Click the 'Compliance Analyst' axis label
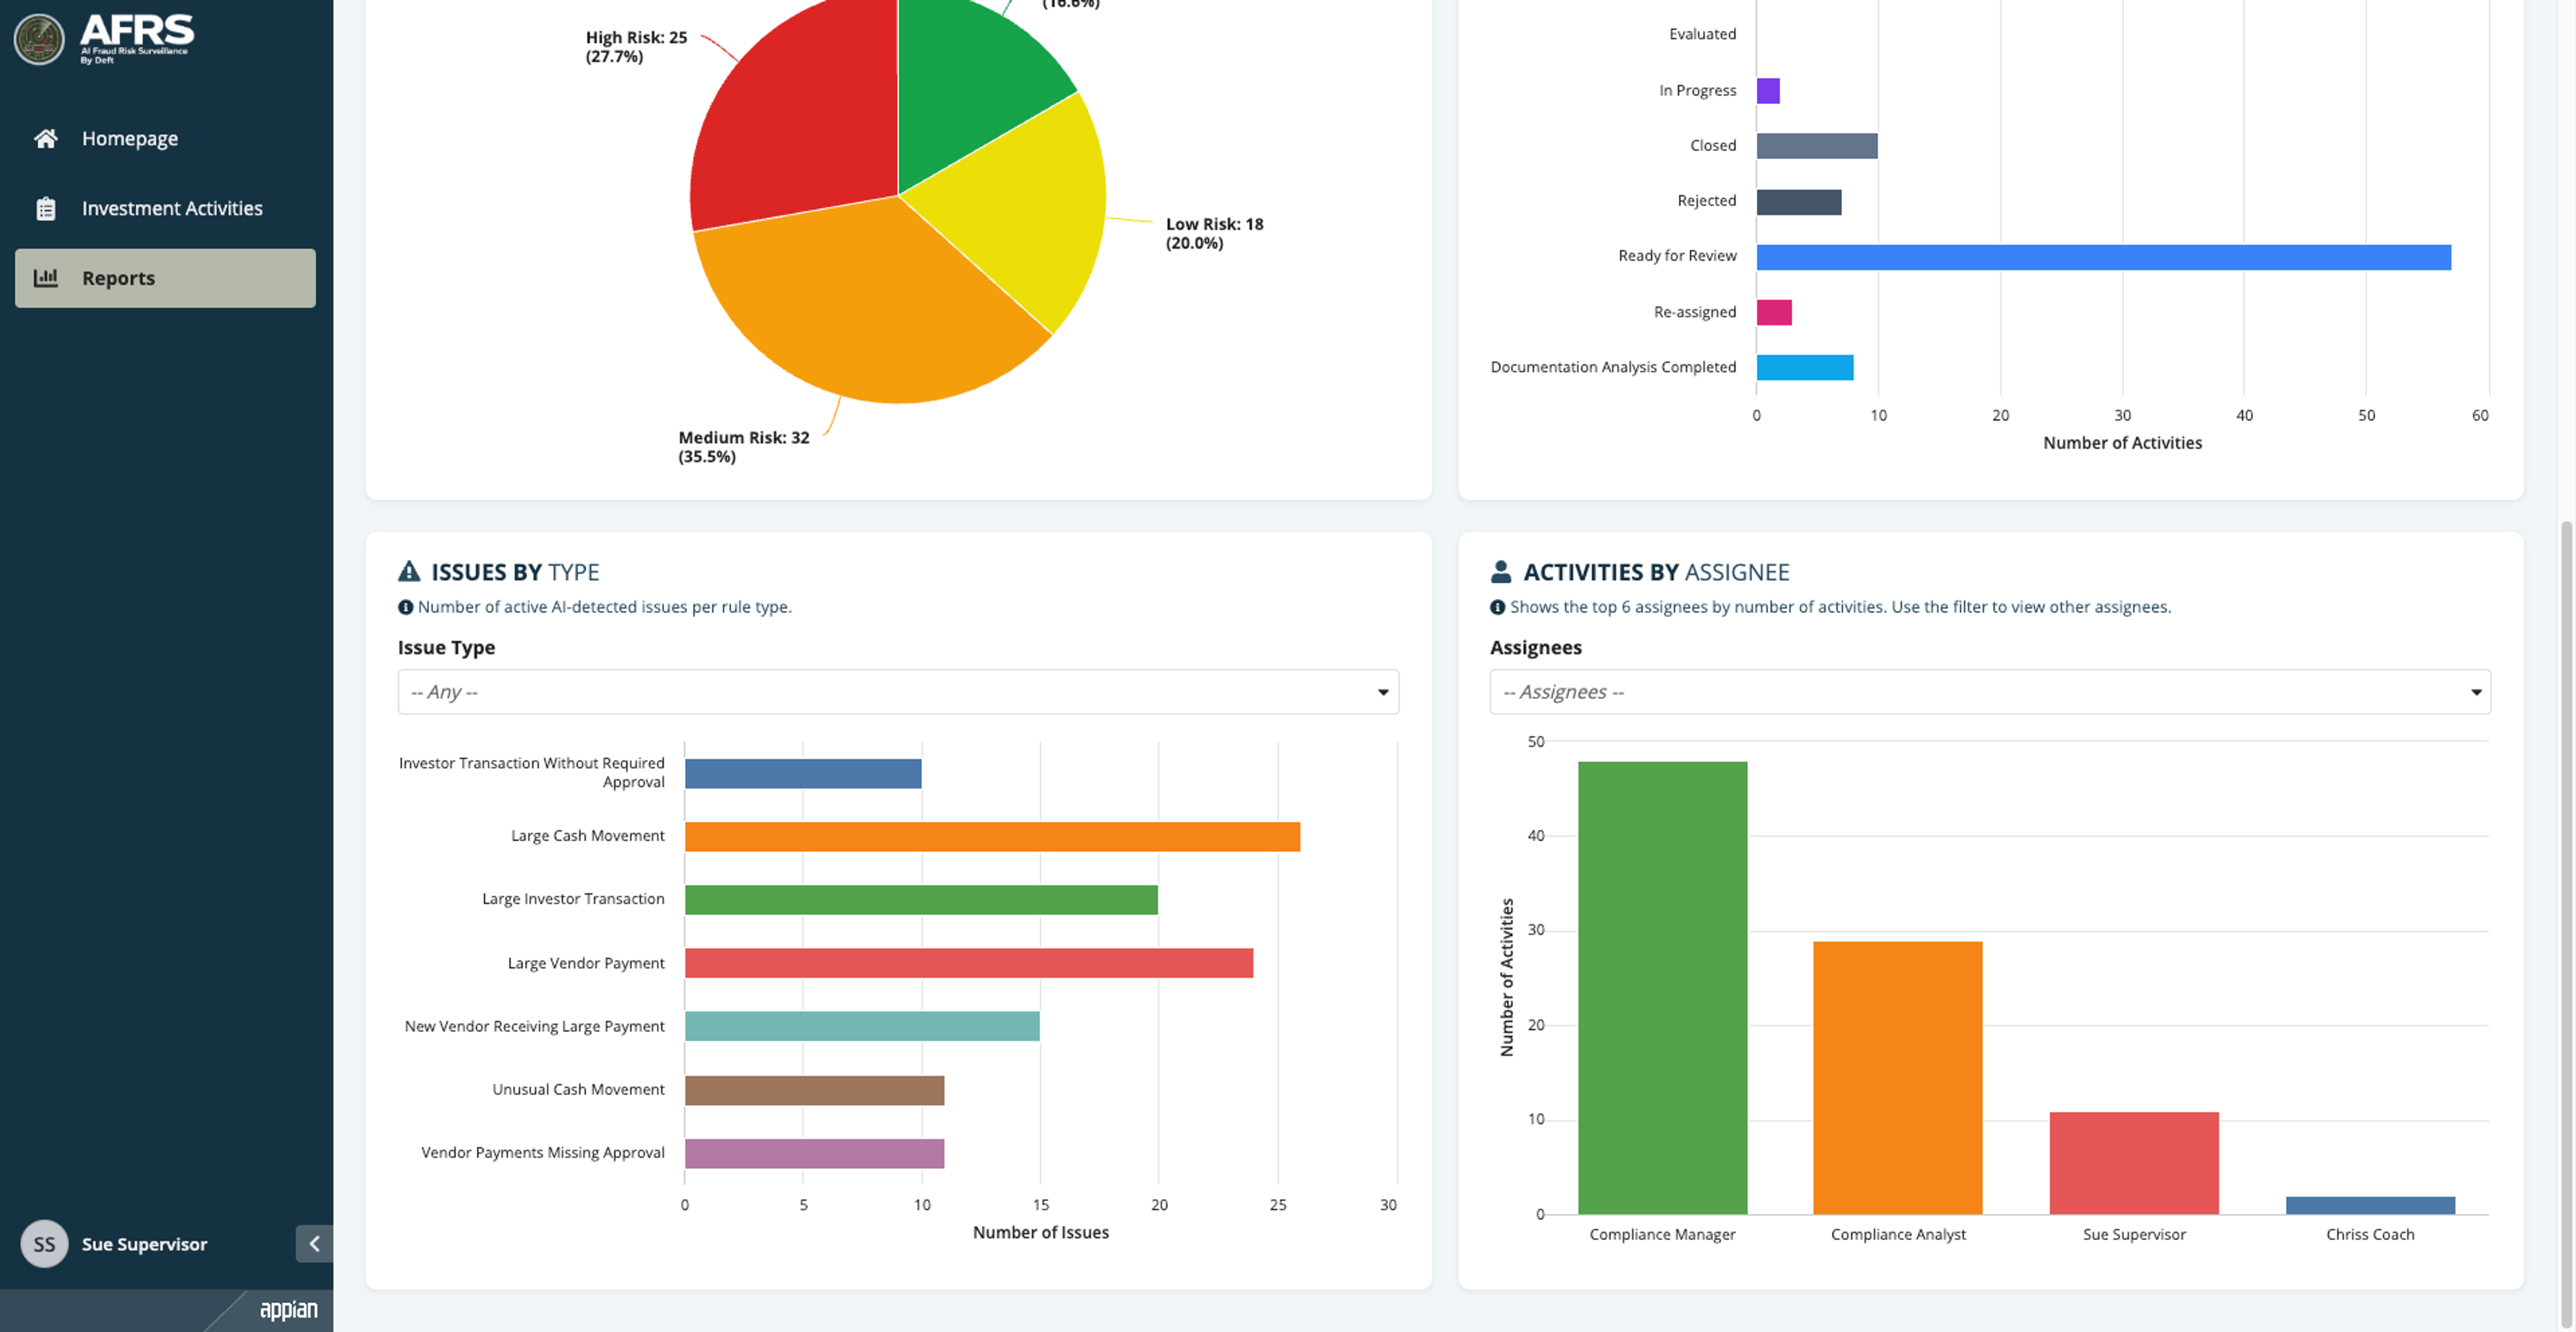 coord(1898,1234)
